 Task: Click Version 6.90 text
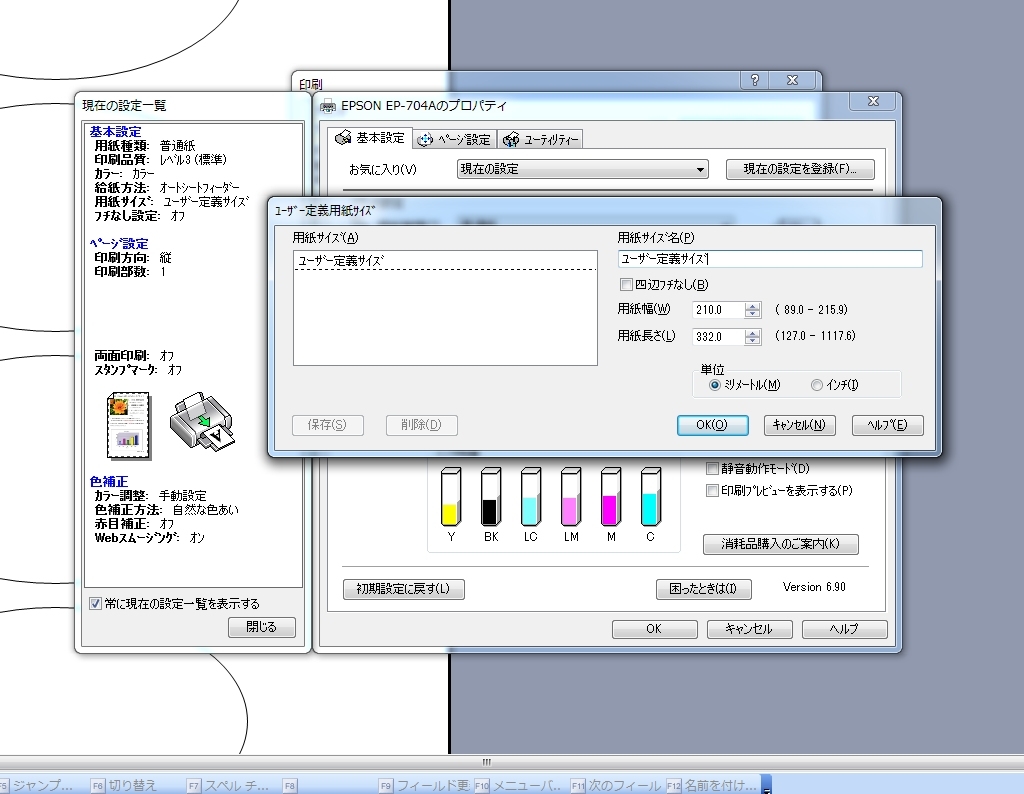pos(814,587)
